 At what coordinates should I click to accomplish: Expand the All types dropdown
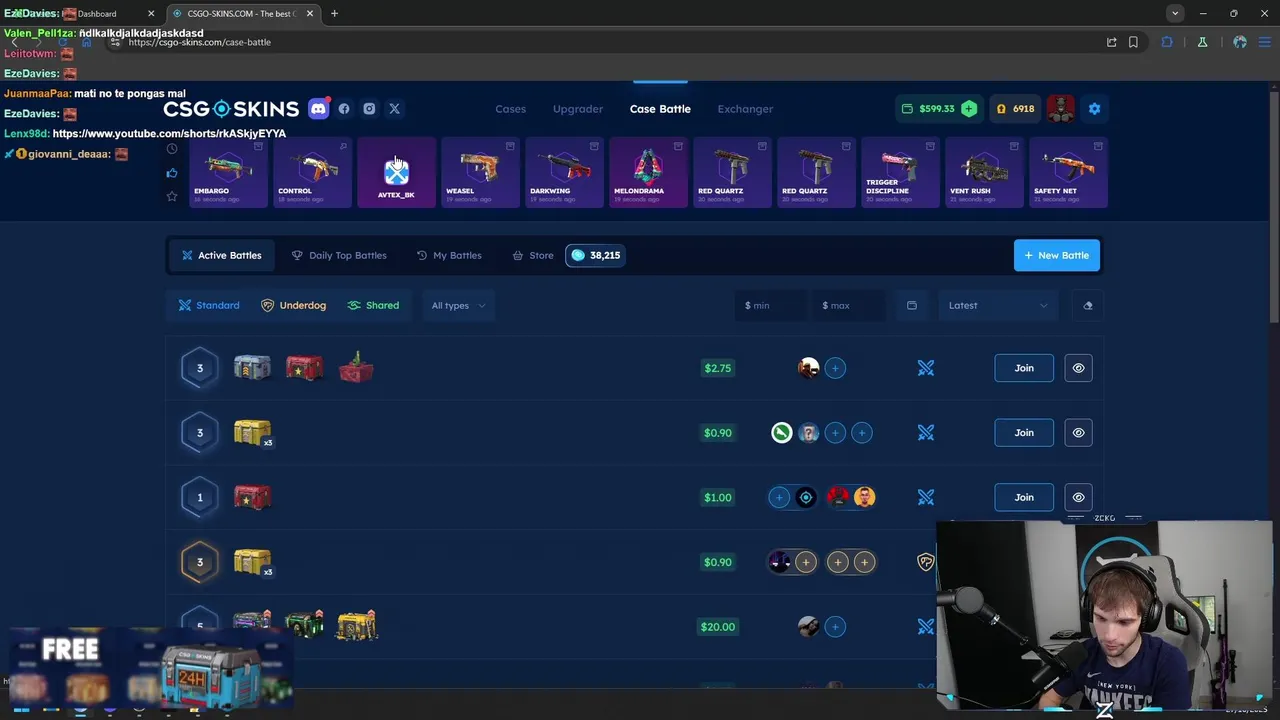pos(458,305)
